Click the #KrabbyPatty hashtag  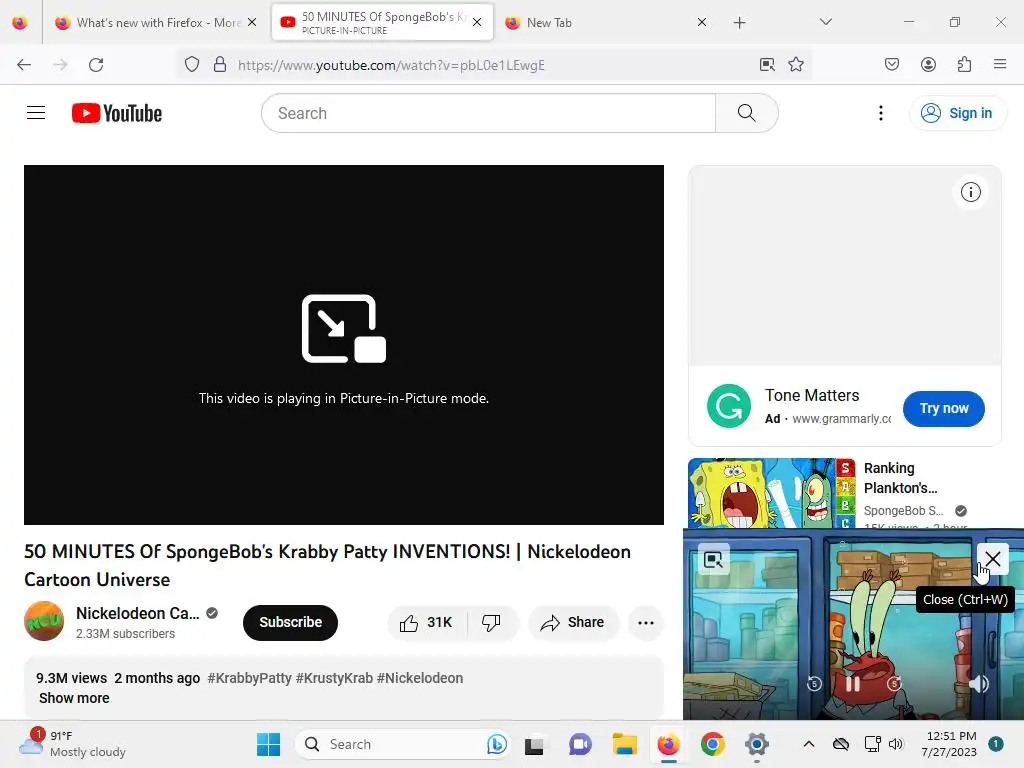click(249, 678)
